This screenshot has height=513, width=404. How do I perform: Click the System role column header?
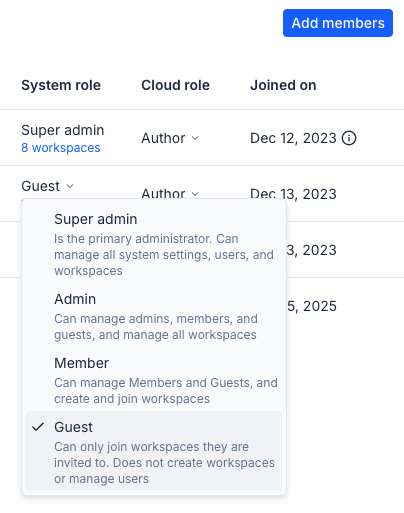coord(61,85)
